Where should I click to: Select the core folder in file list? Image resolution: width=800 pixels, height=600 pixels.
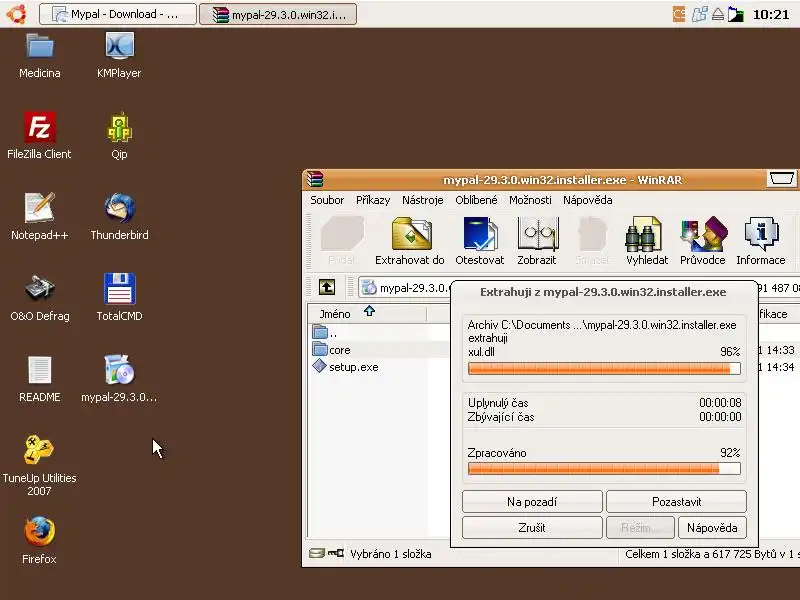[x=332, y=350]
